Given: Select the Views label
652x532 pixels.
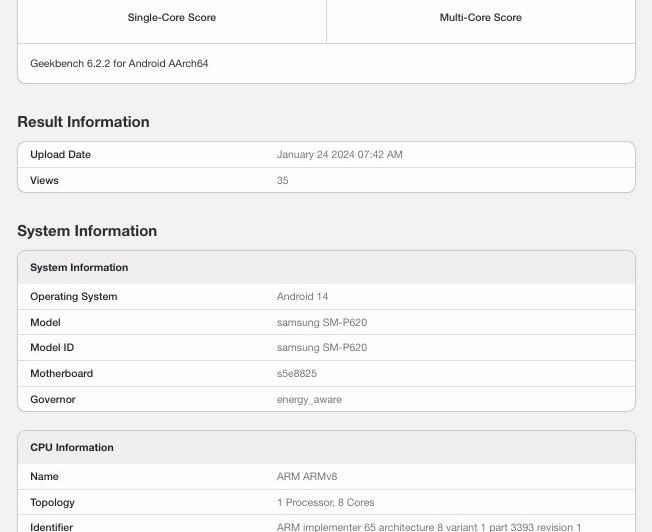Looking at the screenshot, I should point(44,181).
